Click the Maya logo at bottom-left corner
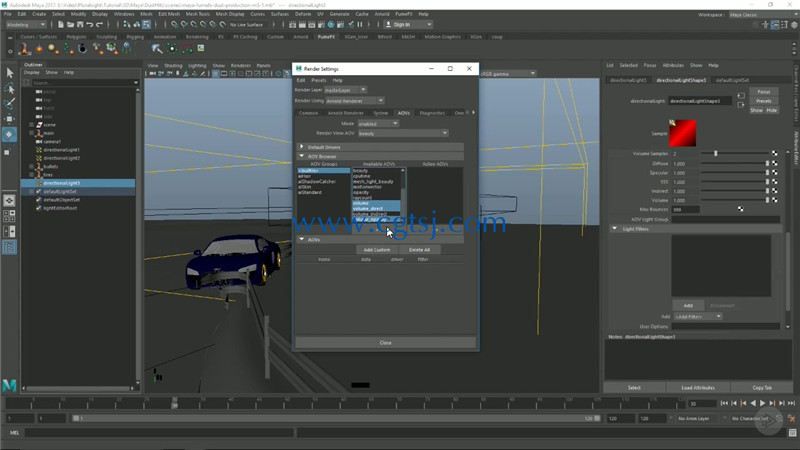The height and width of the screenshot is (450, 800). pyautogui.click(x=9, y=385)
